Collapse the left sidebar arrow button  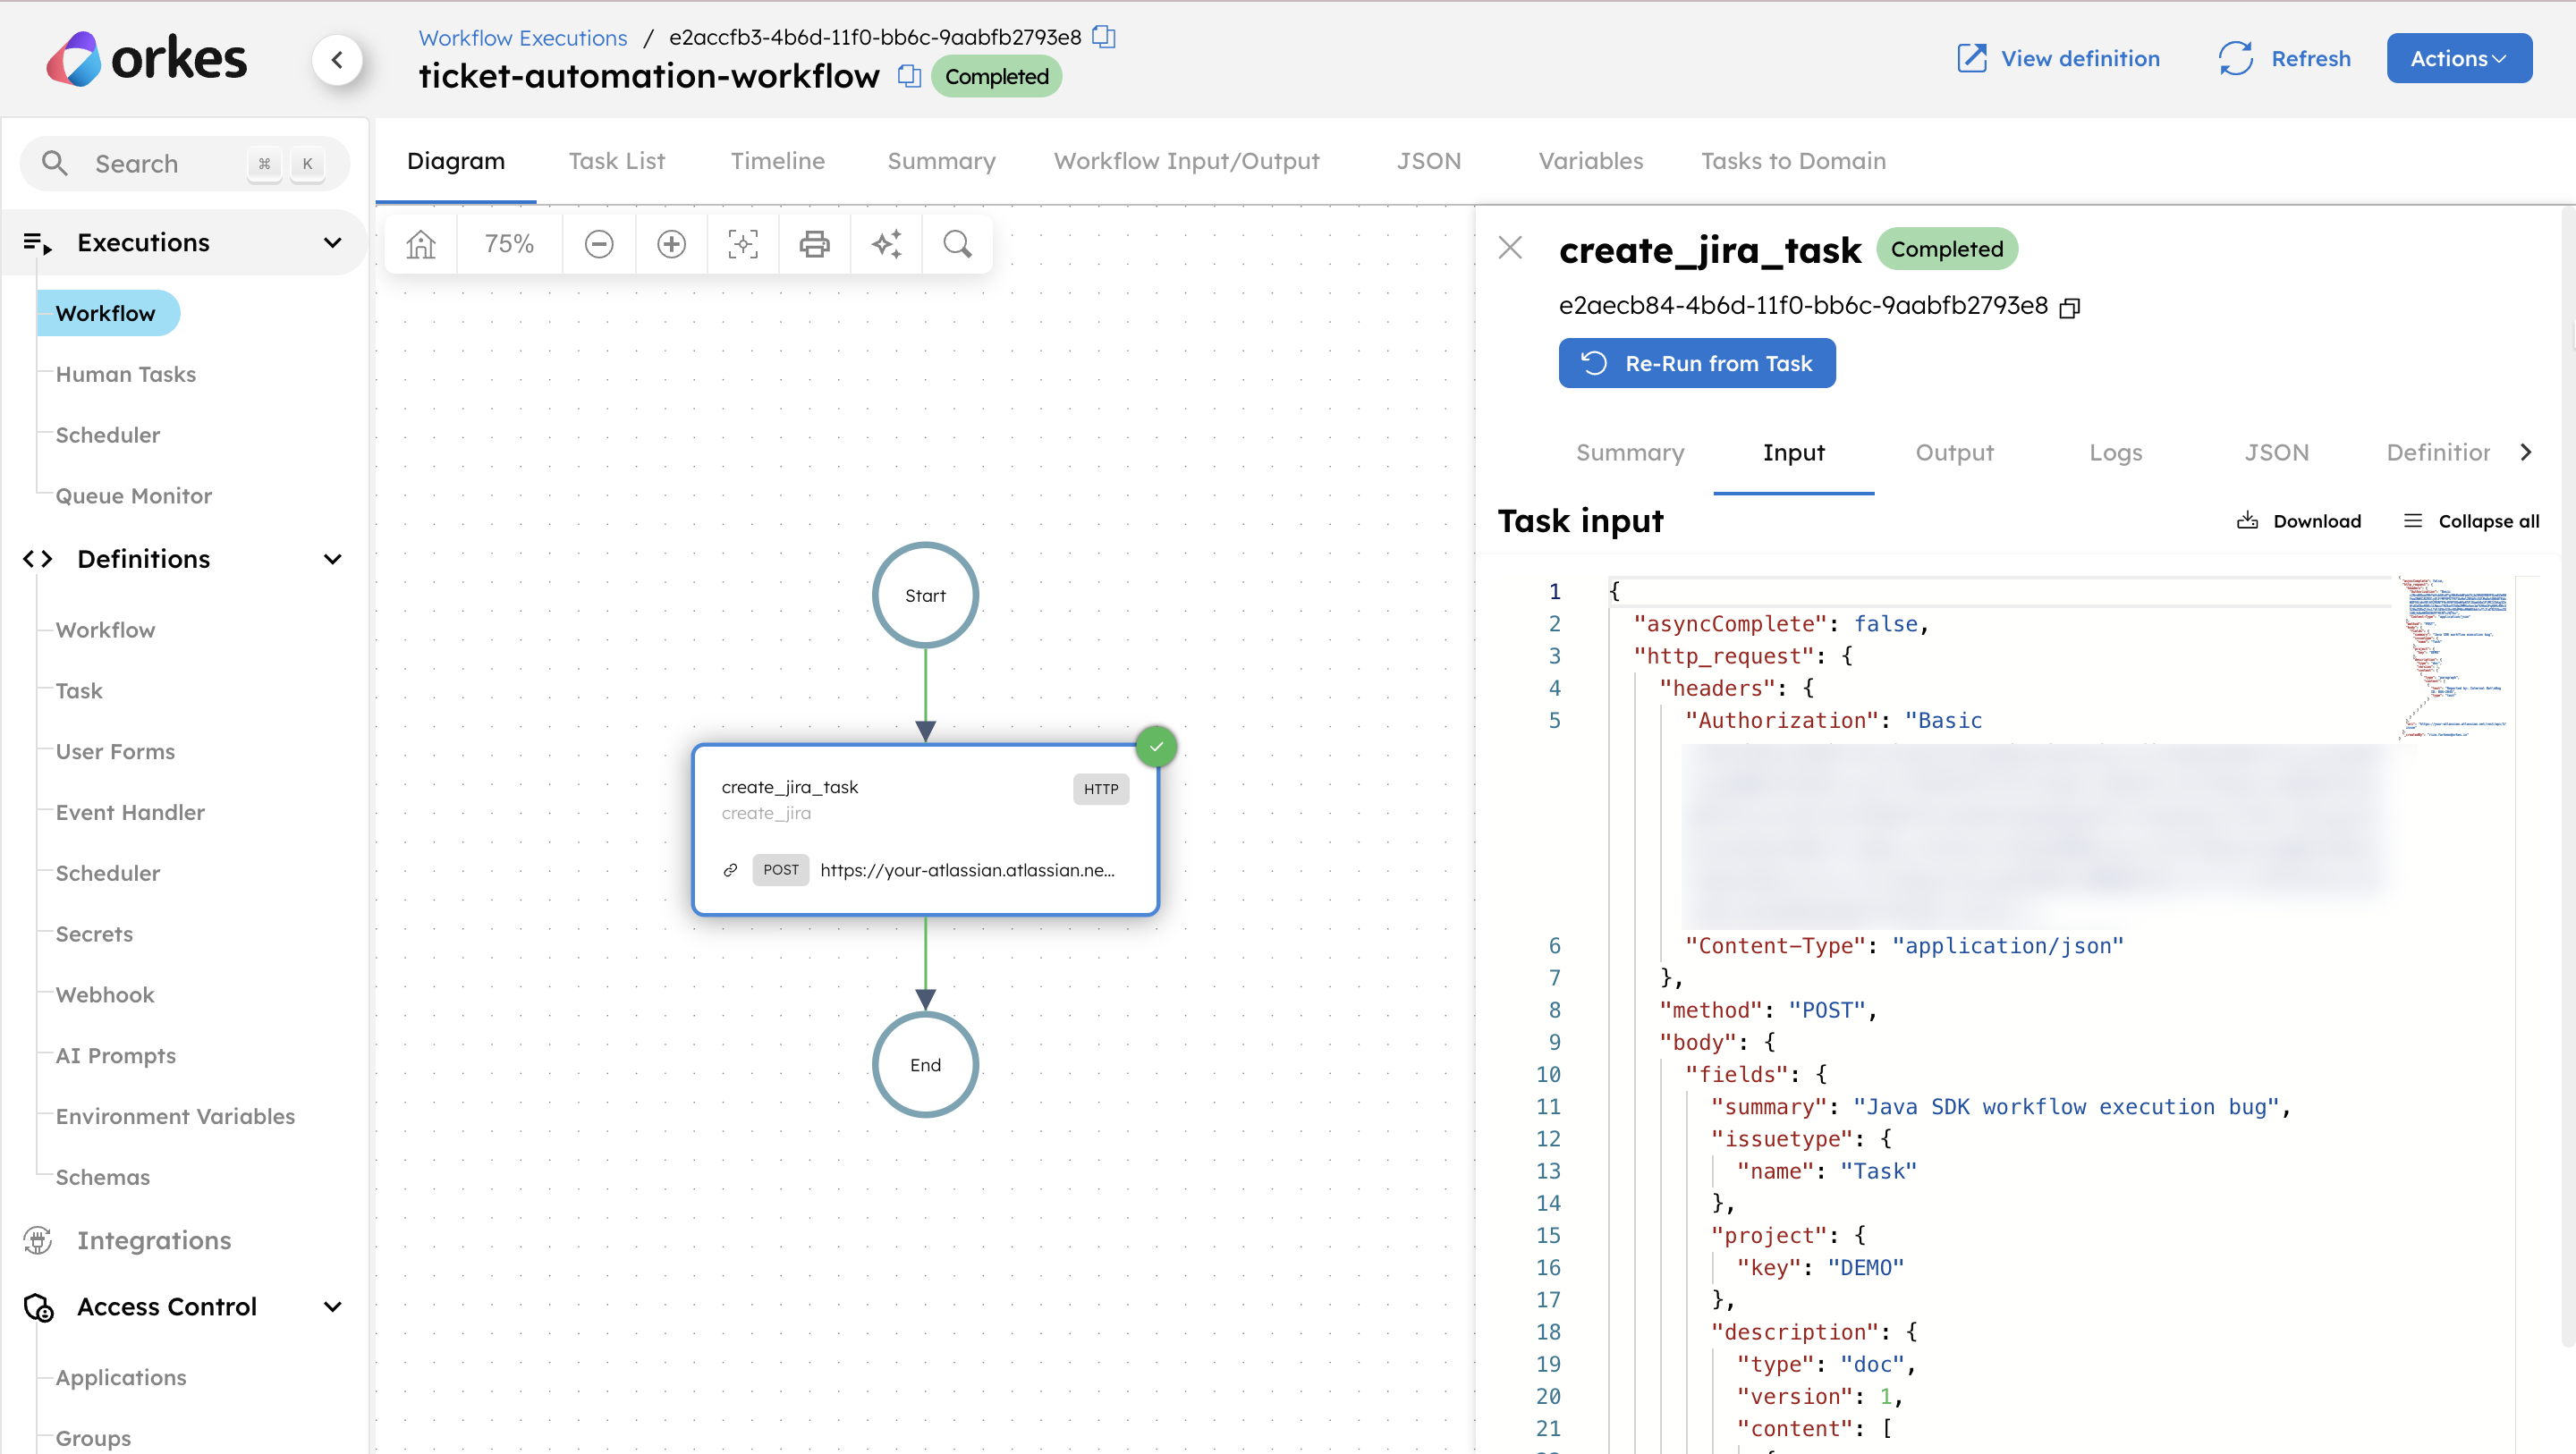point(338,60)
